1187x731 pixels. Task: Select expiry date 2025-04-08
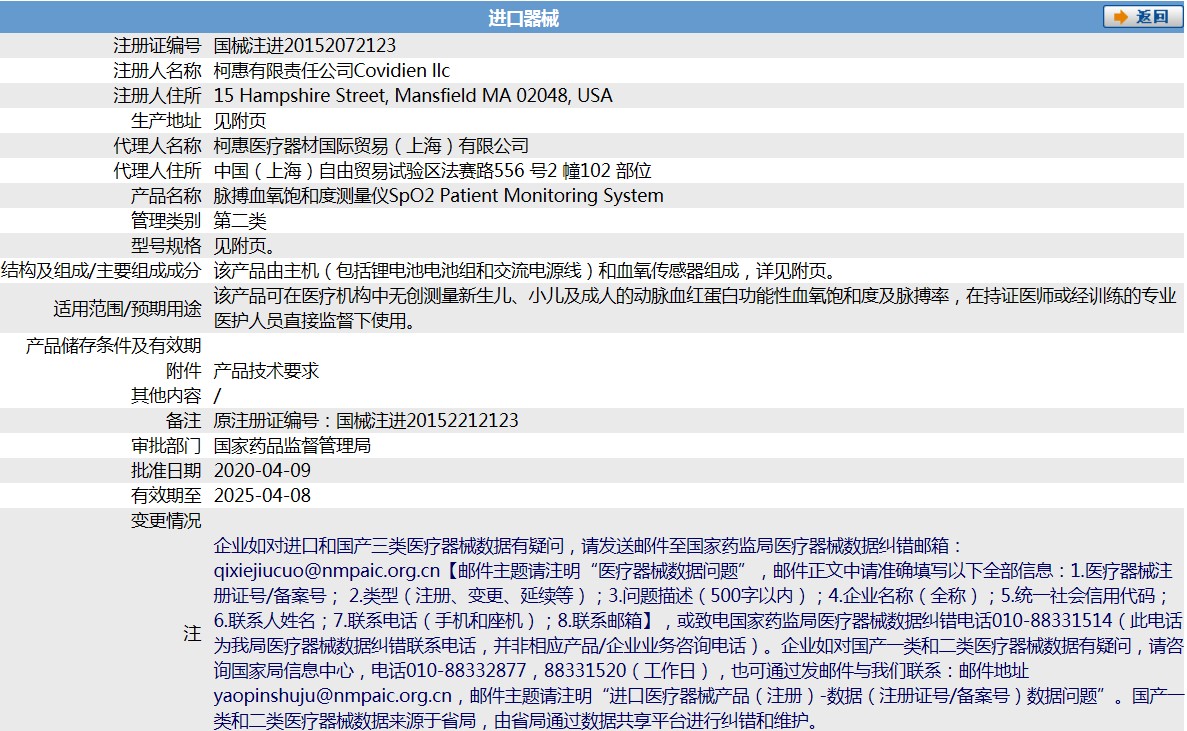pyautogui.click(x=262, y=495)
